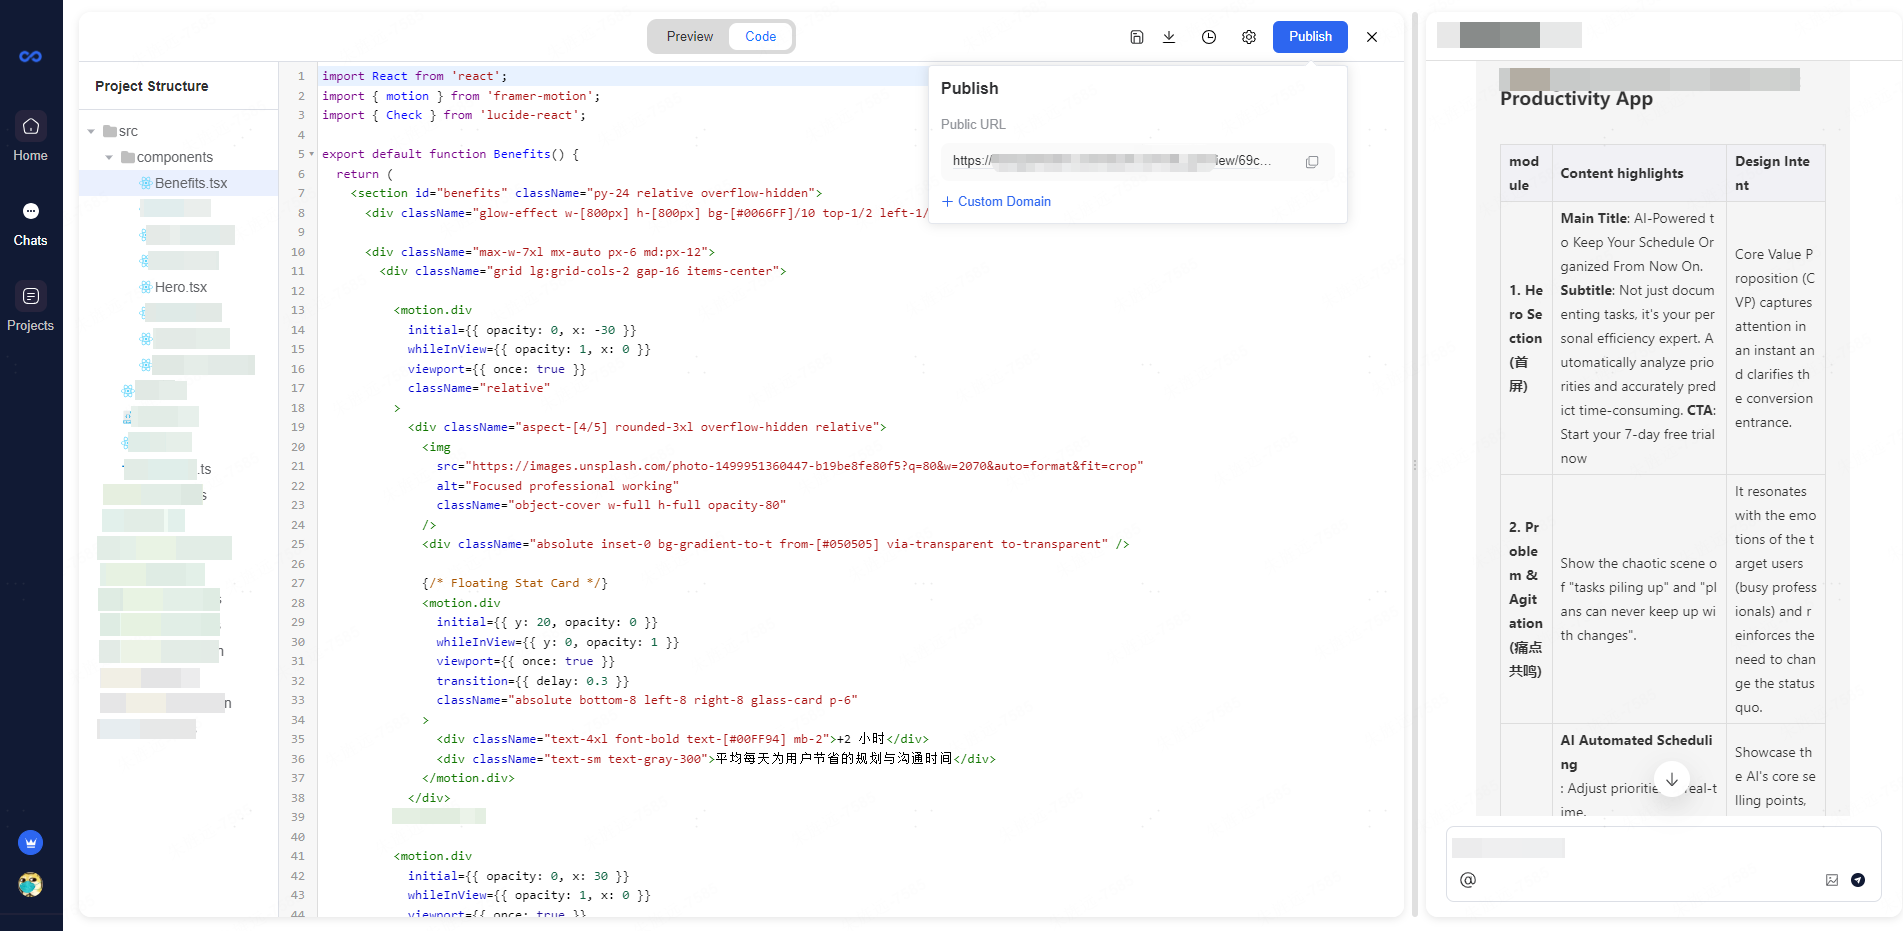Switch to Code view
1903x931 pixels.
point(760,37)
